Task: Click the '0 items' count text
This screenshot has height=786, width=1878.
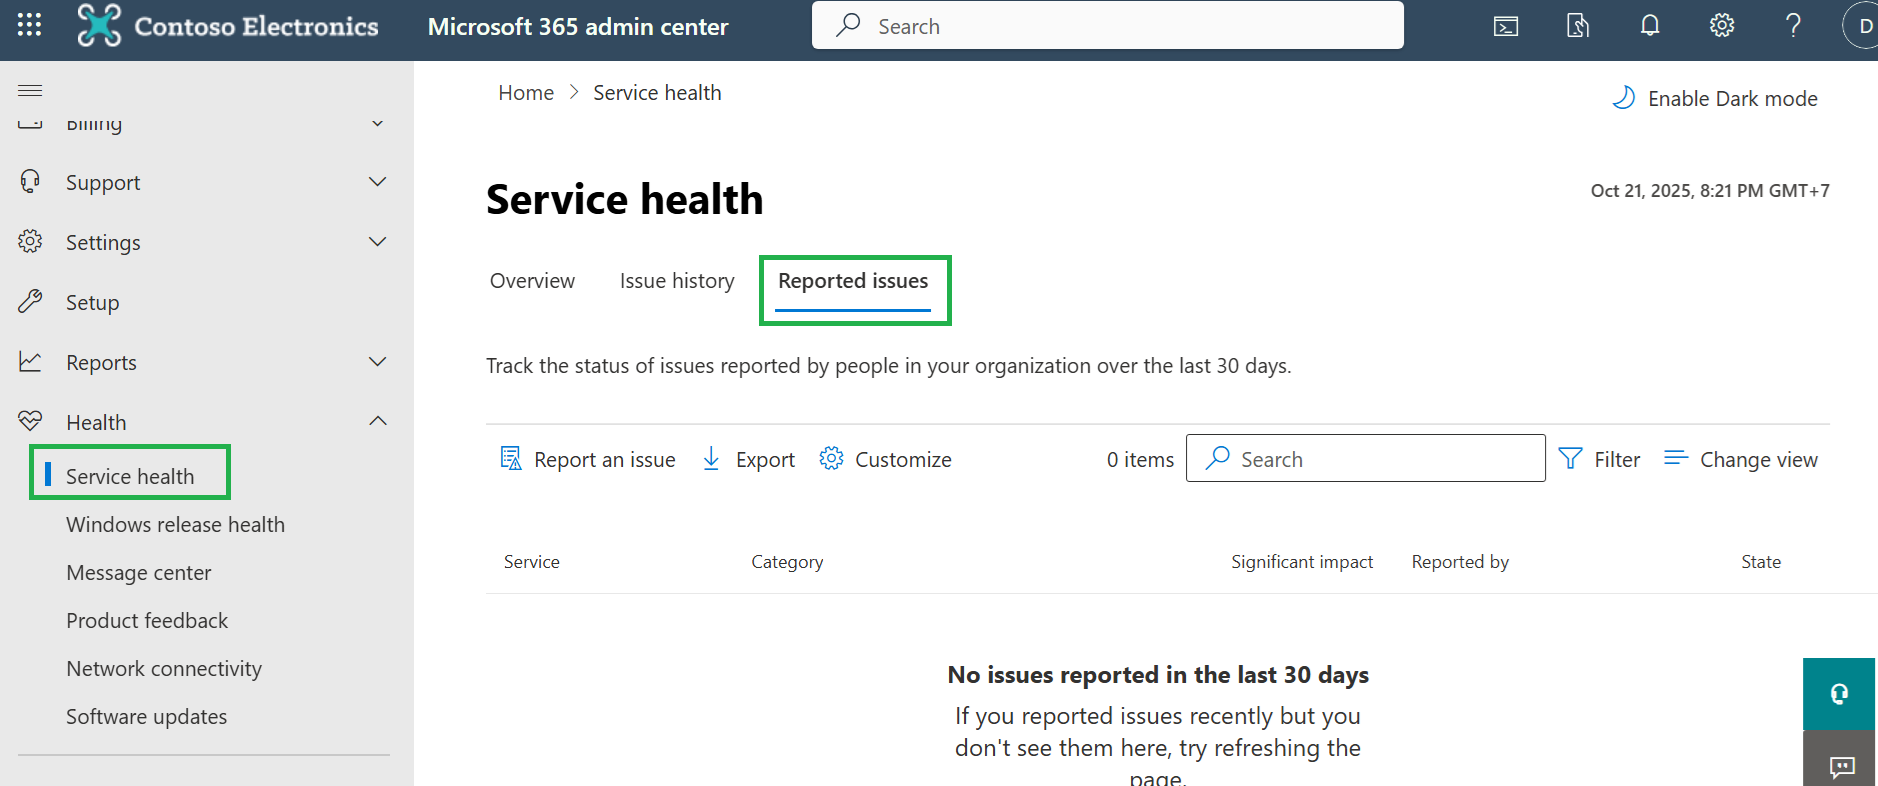Action: pos(1140,459)
